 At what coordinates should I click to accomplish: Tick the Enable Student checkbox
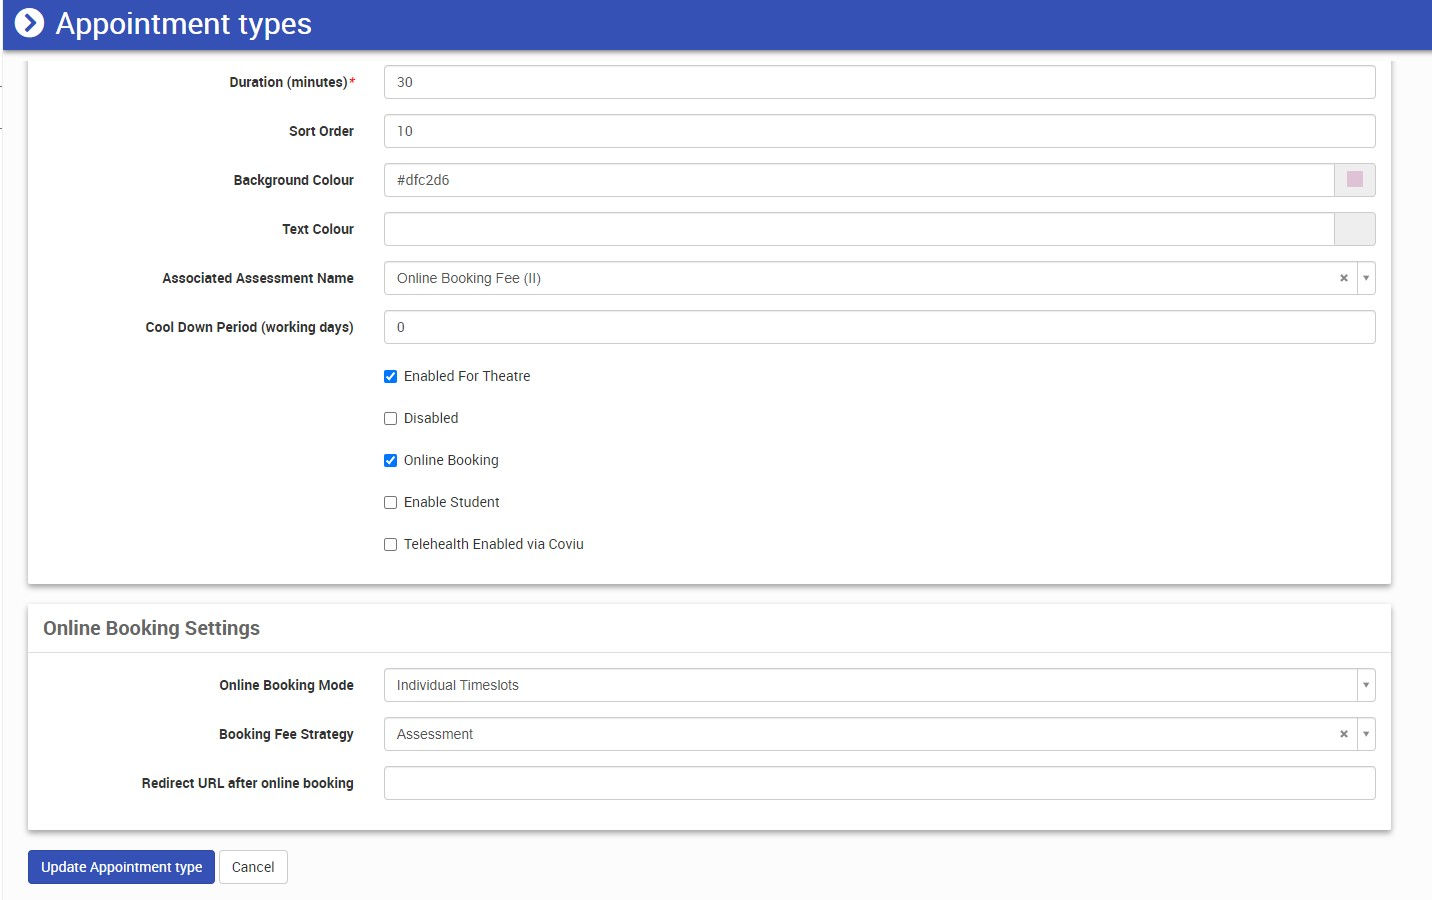[x=391, y=503]
